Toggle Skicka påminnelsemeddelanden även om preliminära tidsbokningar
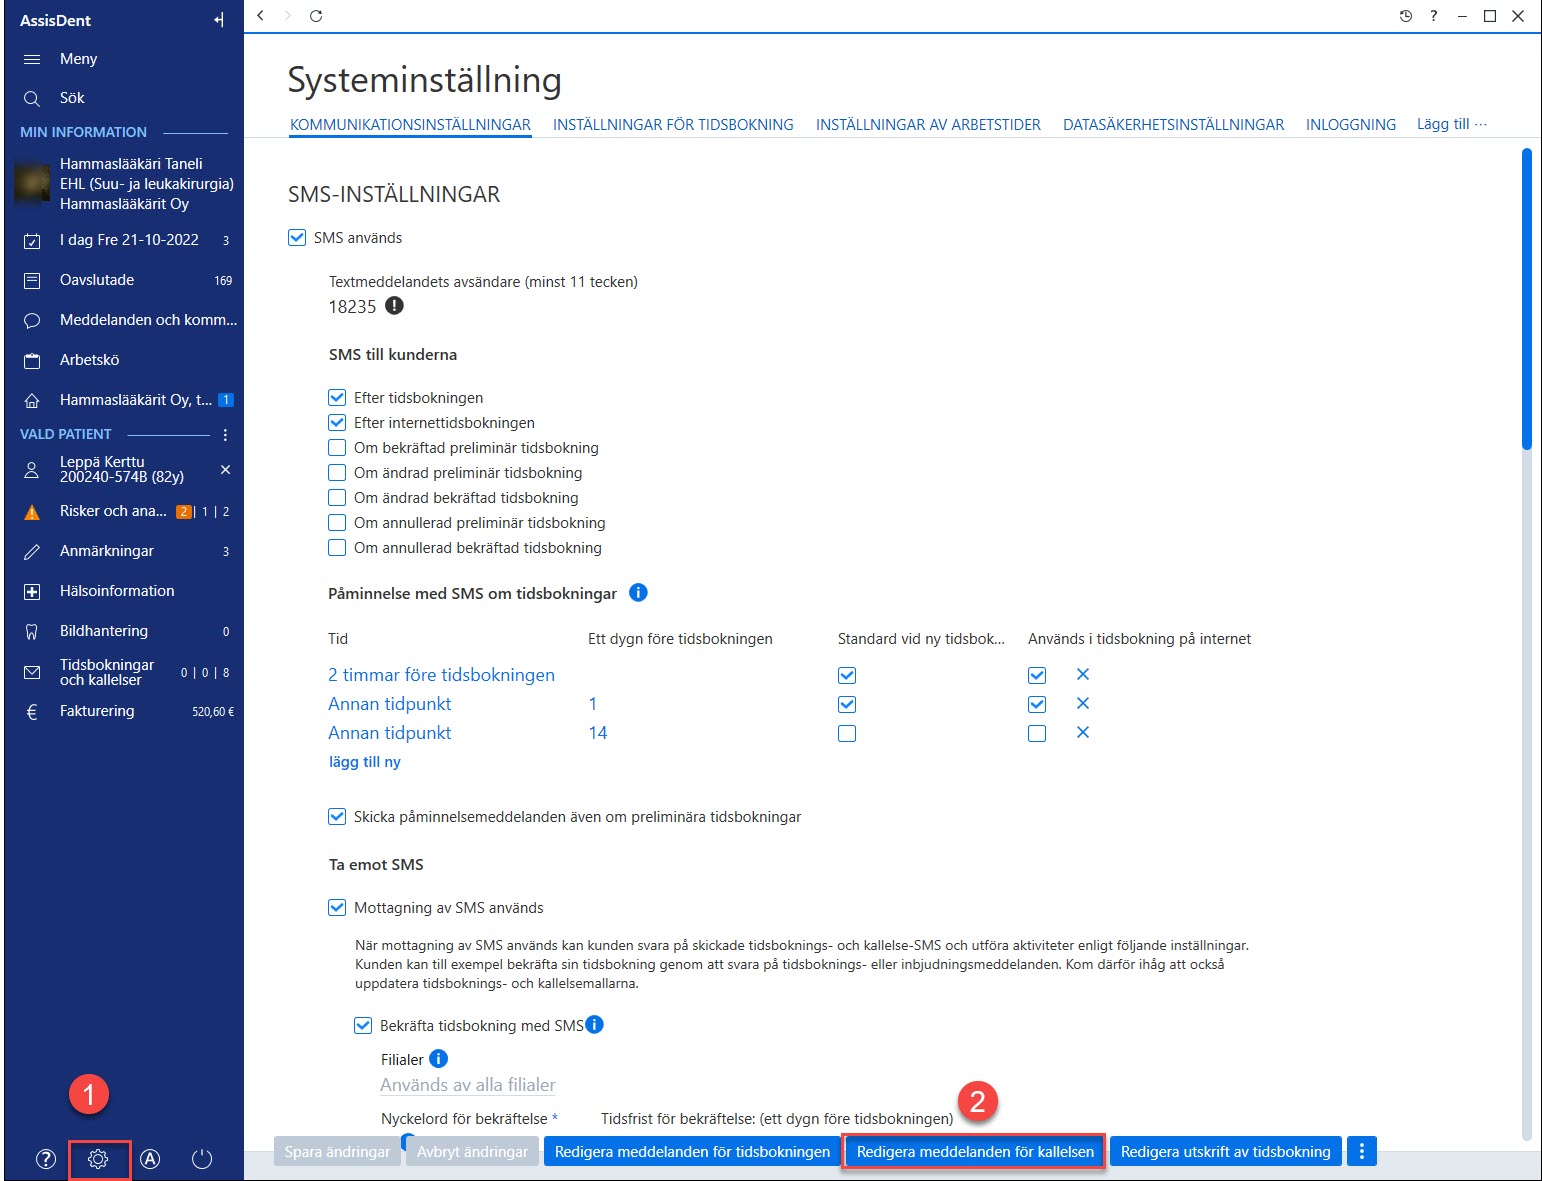 tap(337, 817)
